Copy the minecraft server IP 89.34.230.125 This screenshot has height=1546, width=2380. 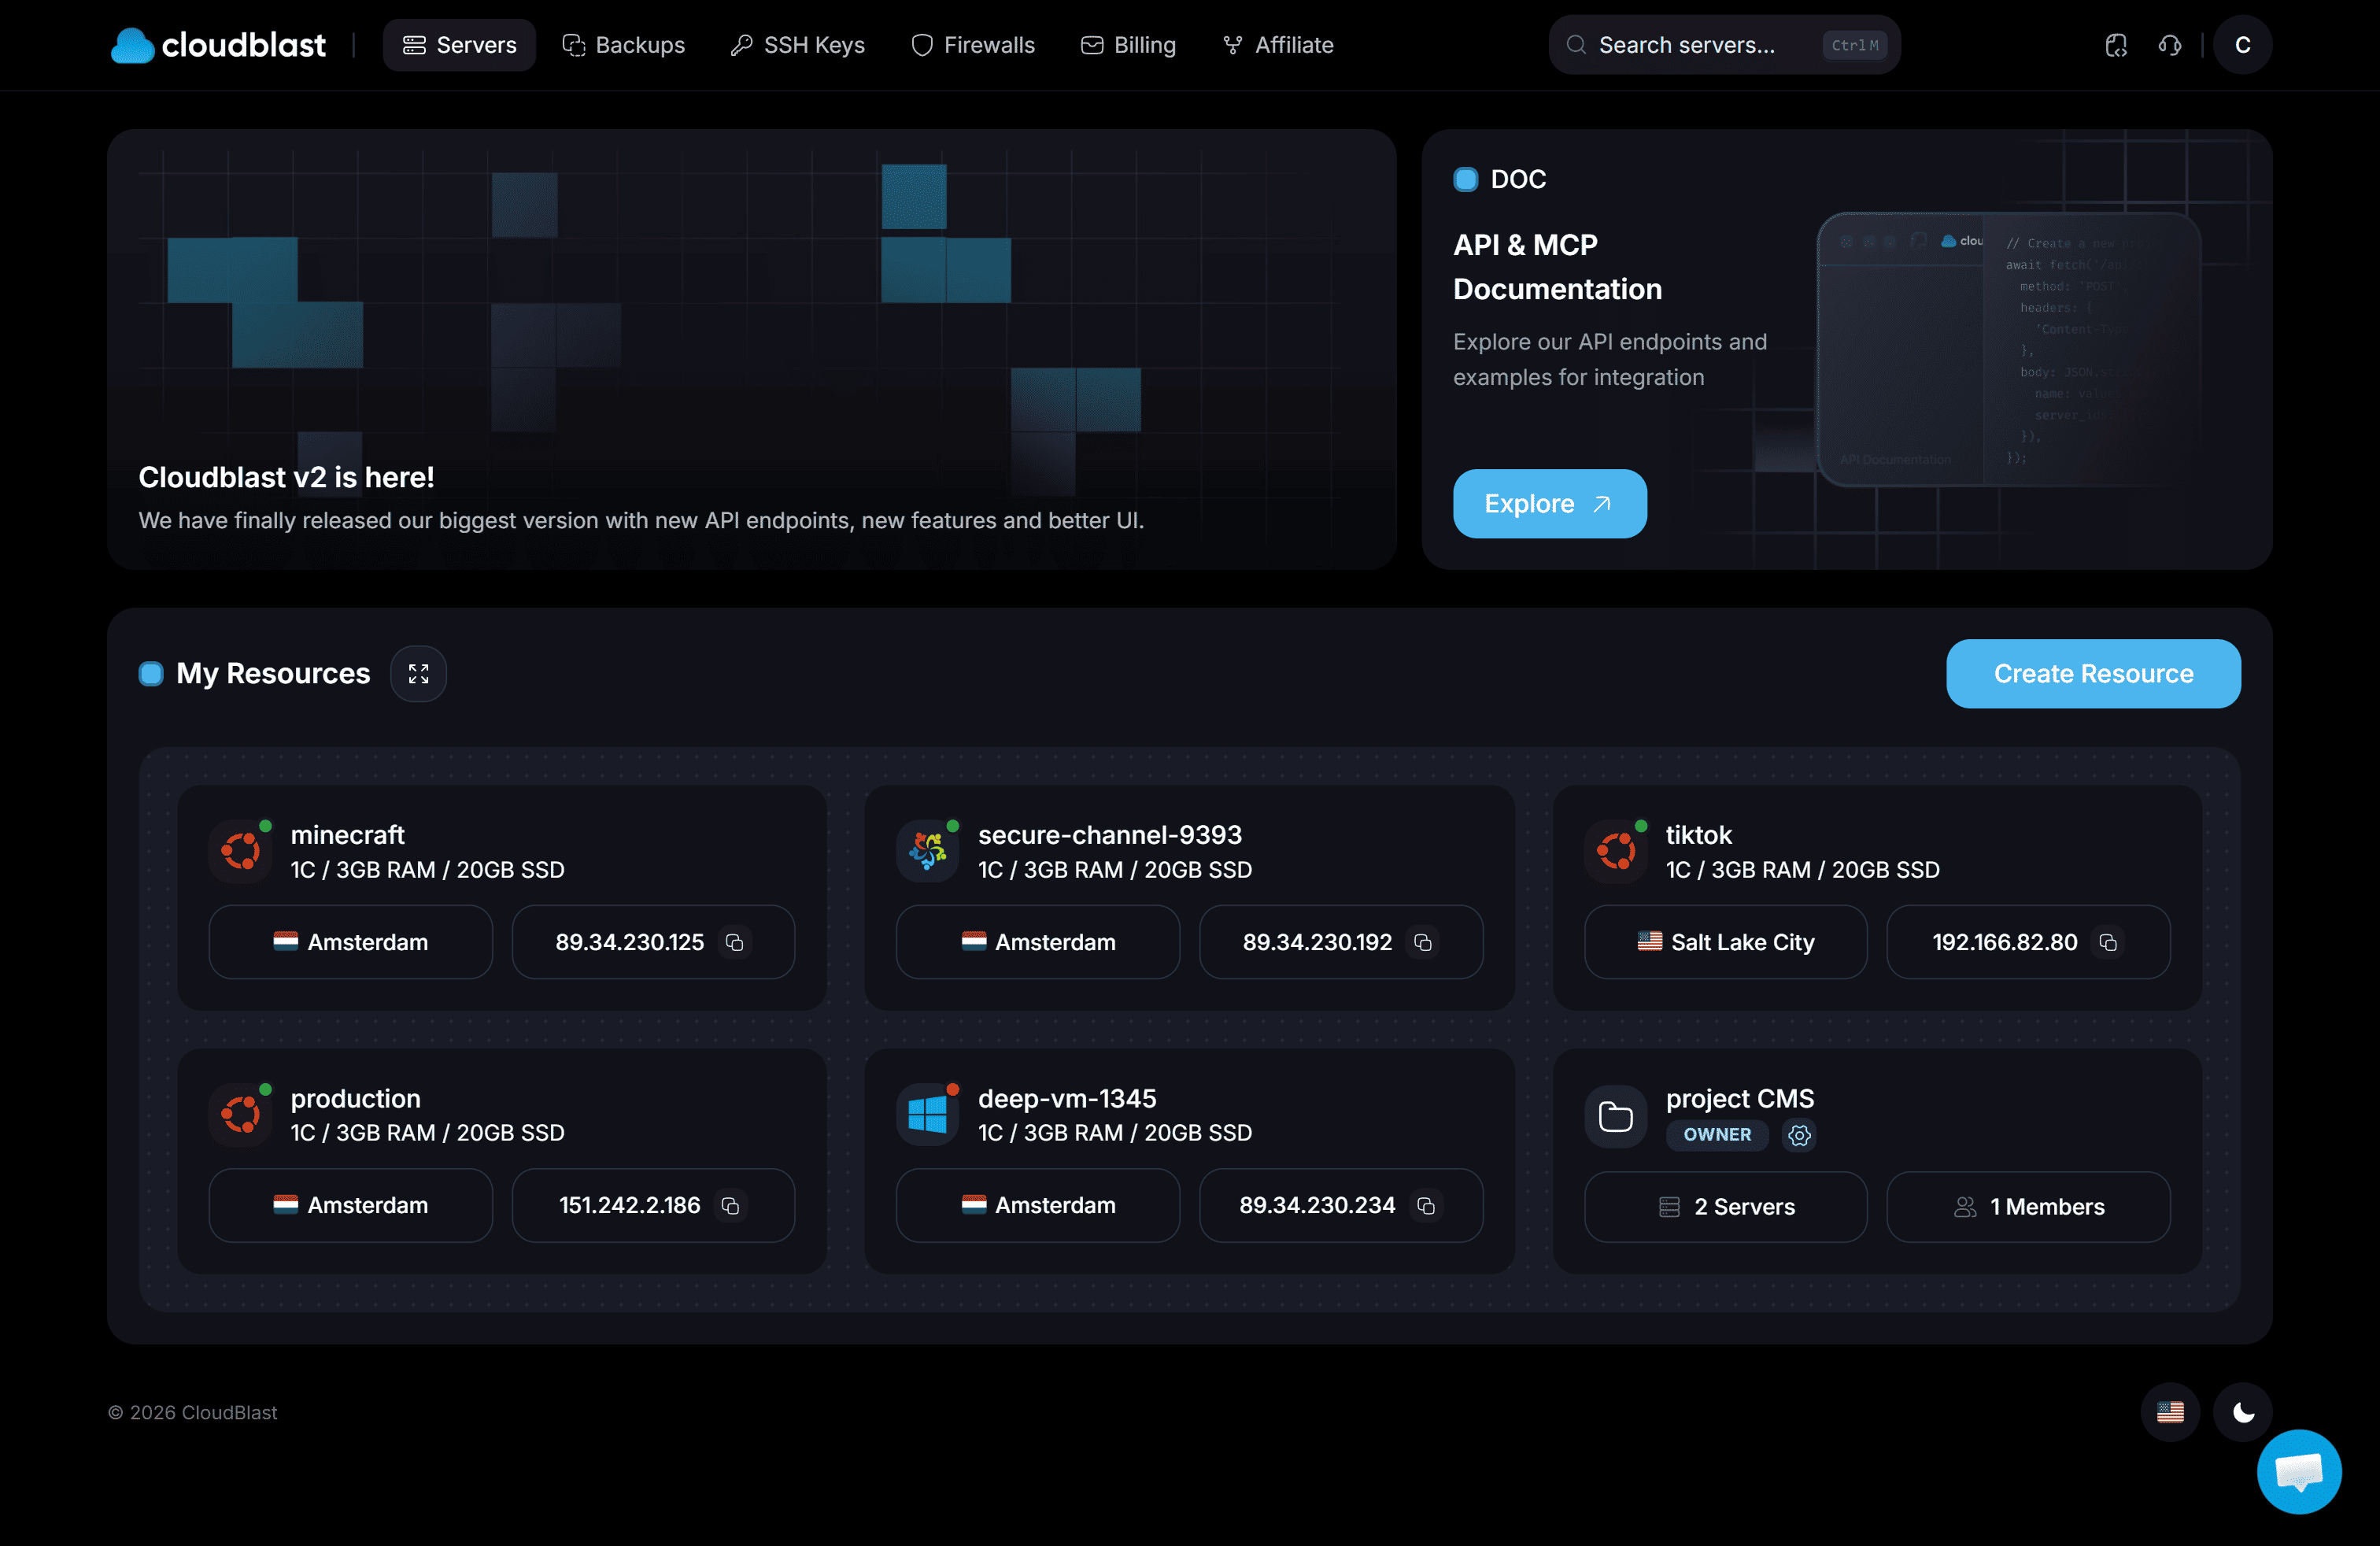point(735,942)
